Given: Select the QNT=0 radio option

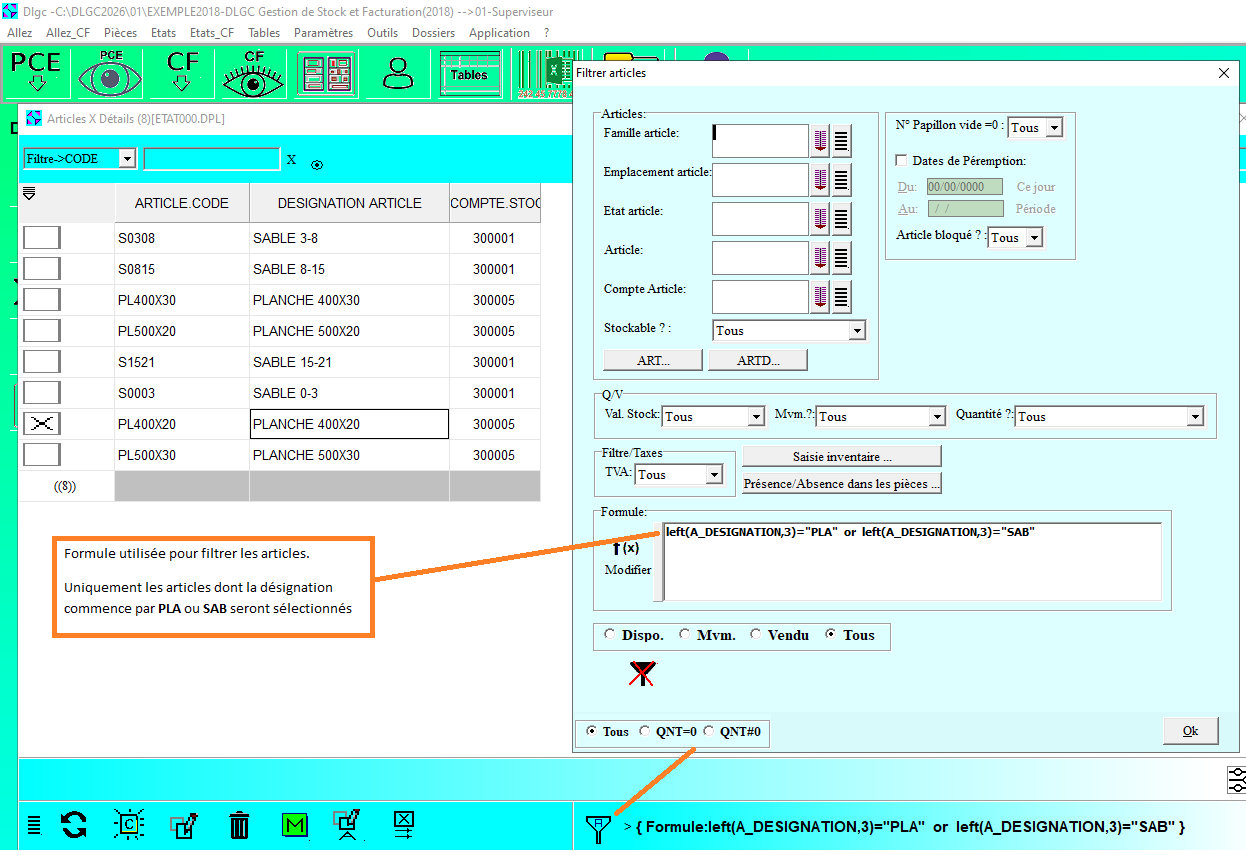Looking at the screenshot, I should click(x=645, y=731).
